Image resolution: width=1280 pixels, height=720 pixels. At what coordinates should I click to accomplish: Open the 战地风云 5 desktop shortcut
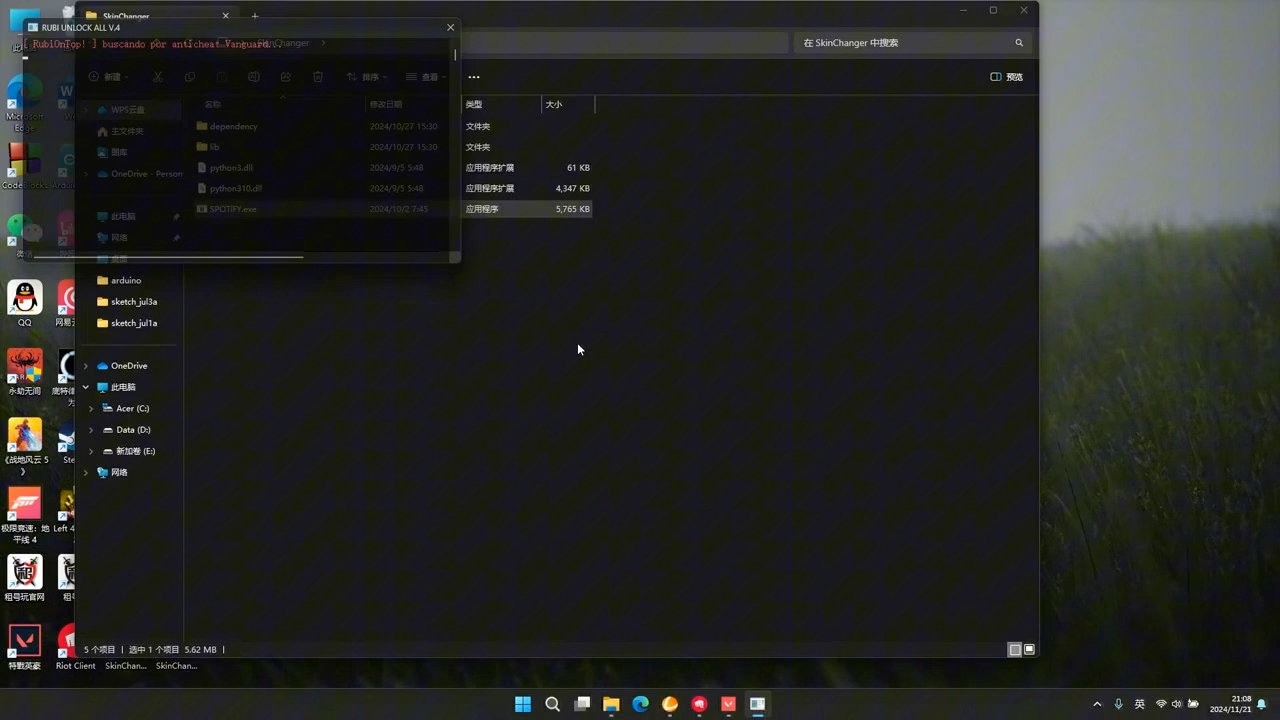click(x=25, y=447)
